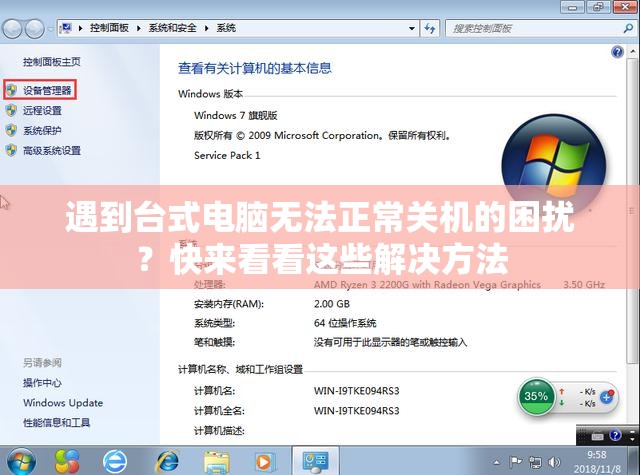The height and width of the screenshot is (475, 640).
Task: Click the shield icon beside 高级系统设置
Action: pos(11,151)
